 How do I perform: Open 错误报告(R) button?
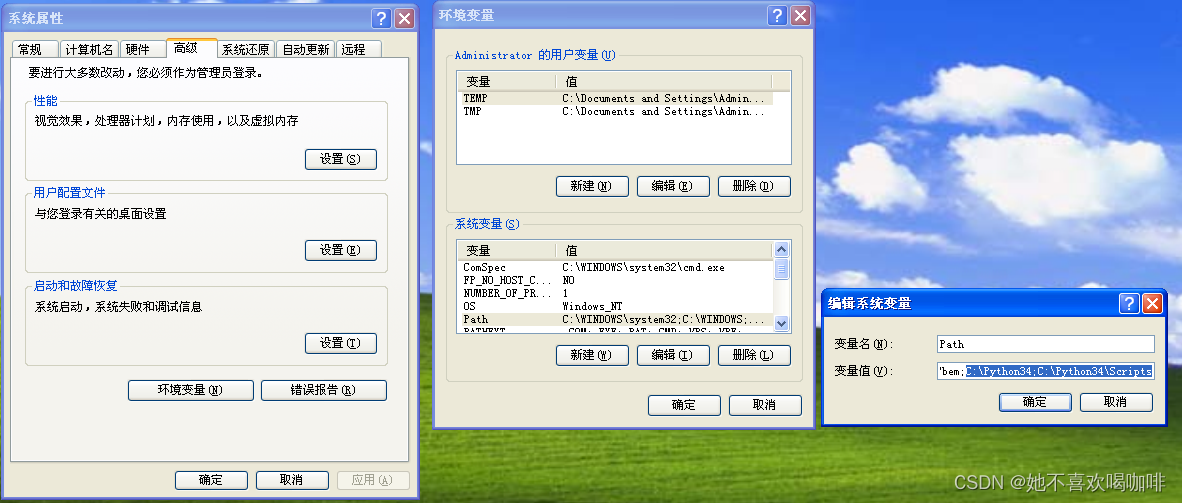tap(323, 390)
